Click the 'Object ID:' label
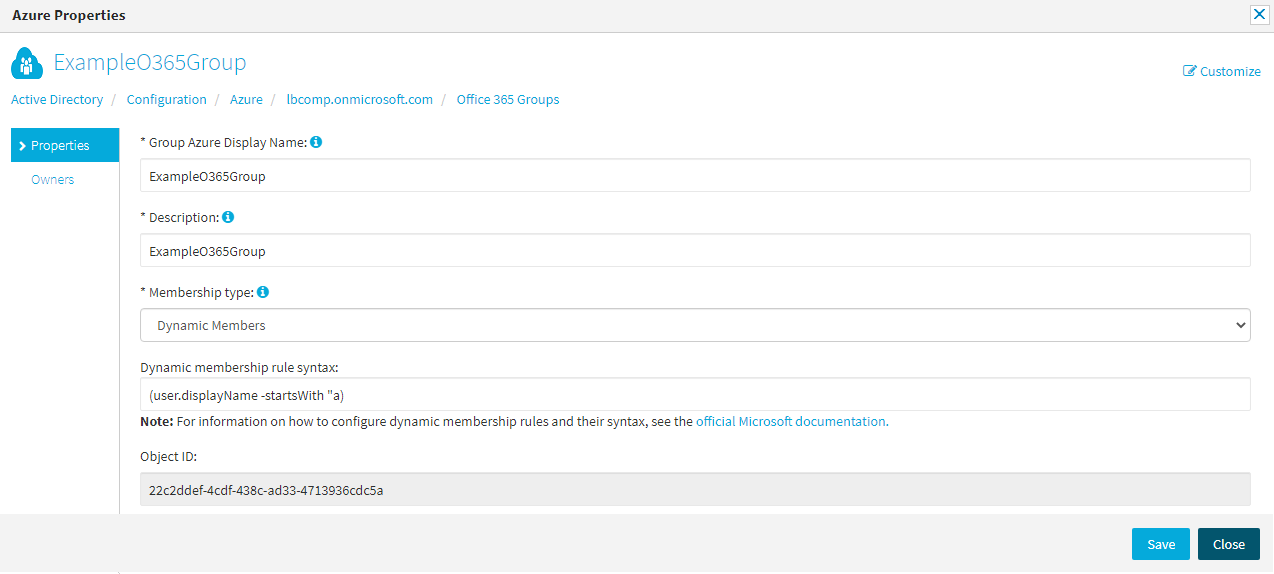Image resolution: width=1274 pixels, height=574 pixels. pos(168,457)
